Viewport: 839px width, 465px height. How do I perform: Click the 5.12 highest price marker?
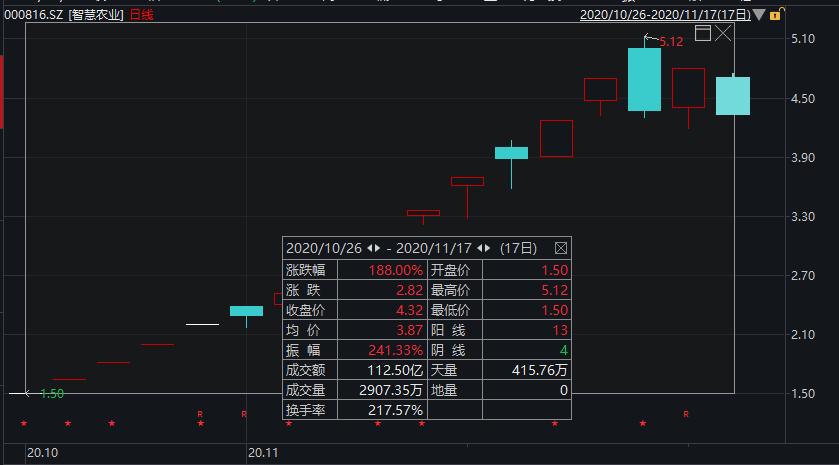670,41
